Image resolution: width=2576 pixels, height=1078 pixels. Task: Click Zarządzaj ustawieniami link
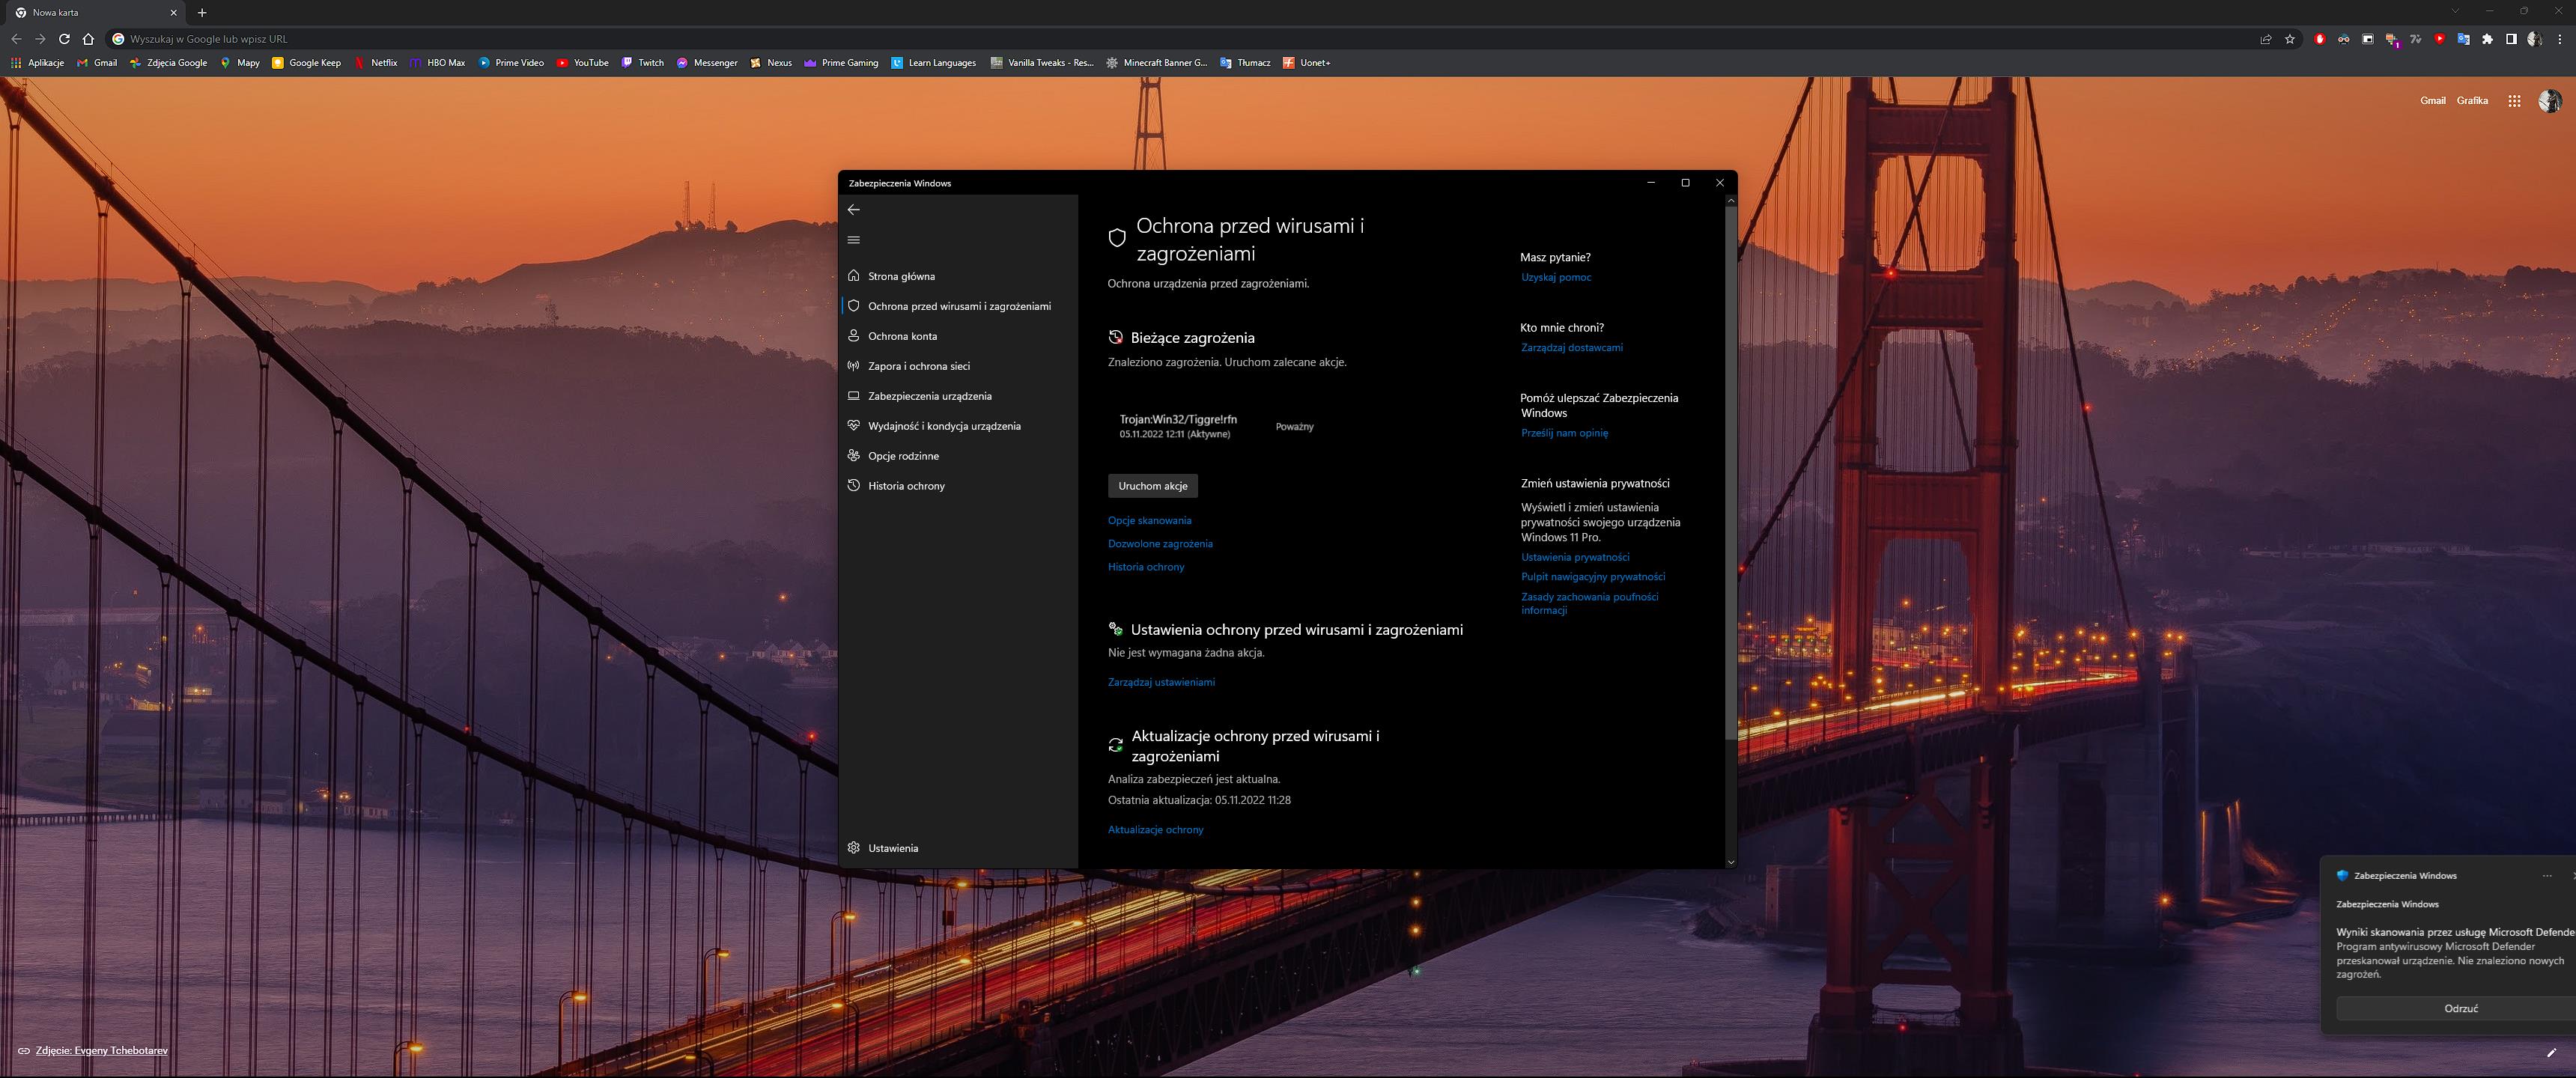pos(1160,682)
